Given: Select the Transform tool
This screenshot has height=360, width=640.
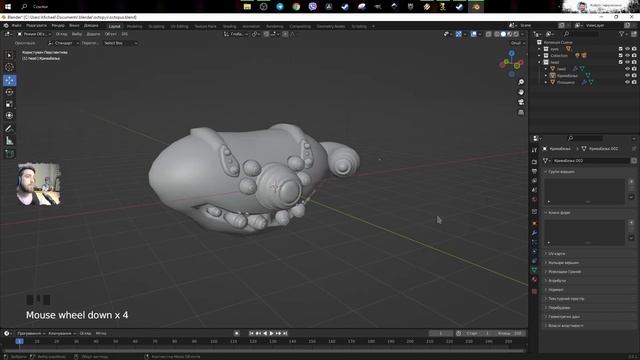Looking at the screenshot, I should [9, 116].
